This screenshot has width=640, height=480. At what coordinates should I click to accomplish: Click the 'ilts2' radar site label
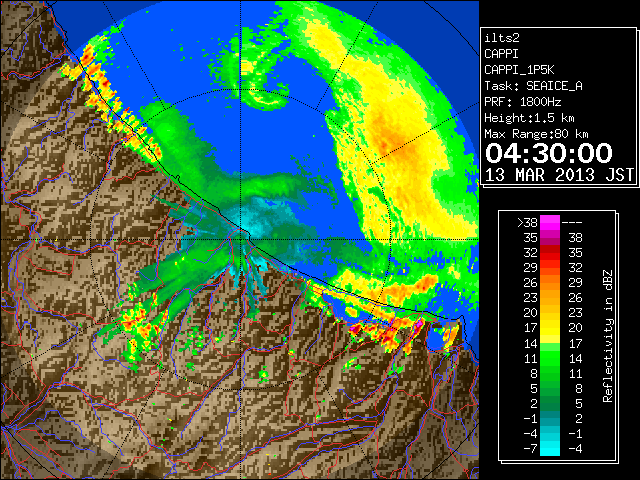tap(502, 38)
